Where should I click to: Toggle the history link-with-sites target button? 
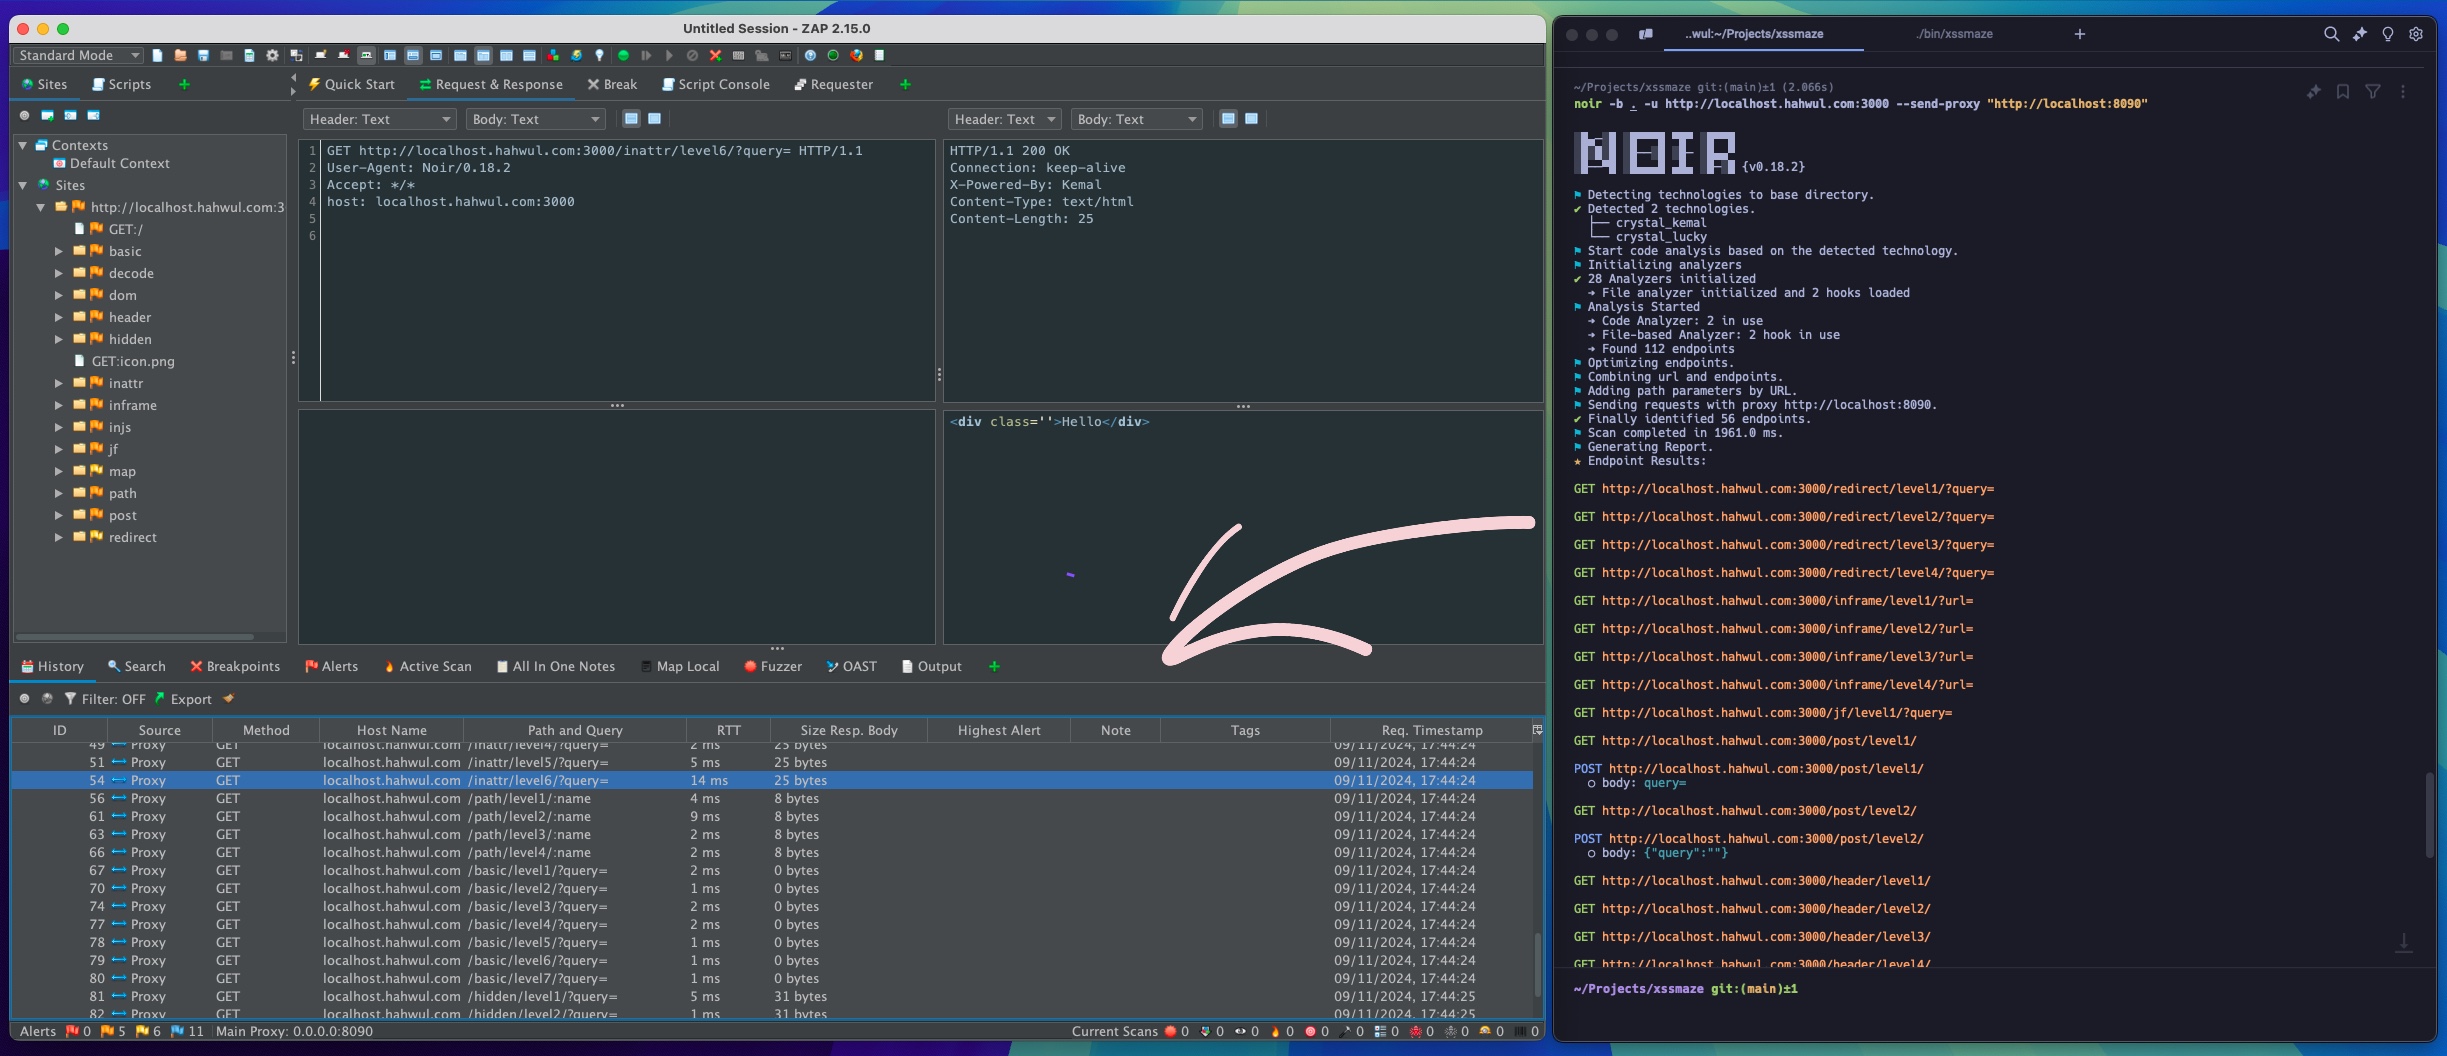pos(25,699)
